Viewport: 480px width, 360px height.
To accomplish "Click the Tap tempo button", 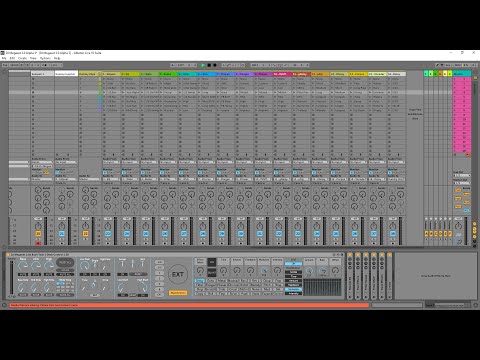I will [x=5, y=65].
